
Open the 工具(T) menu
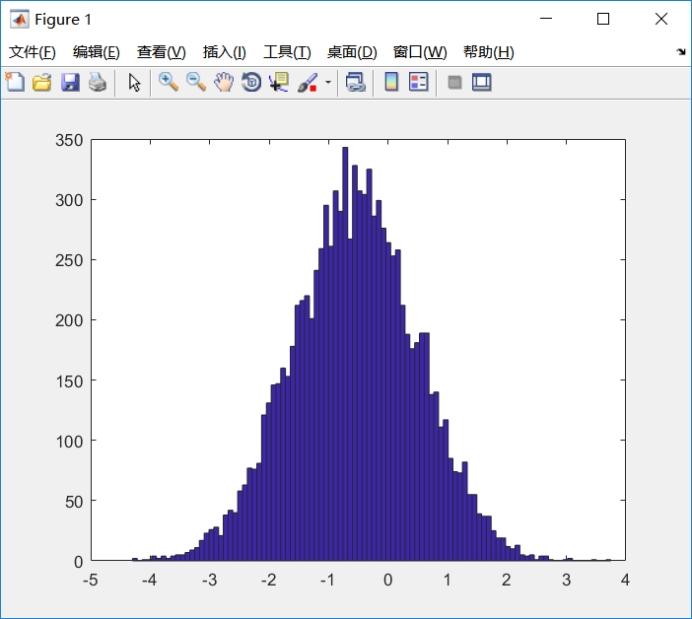(286, 52)
